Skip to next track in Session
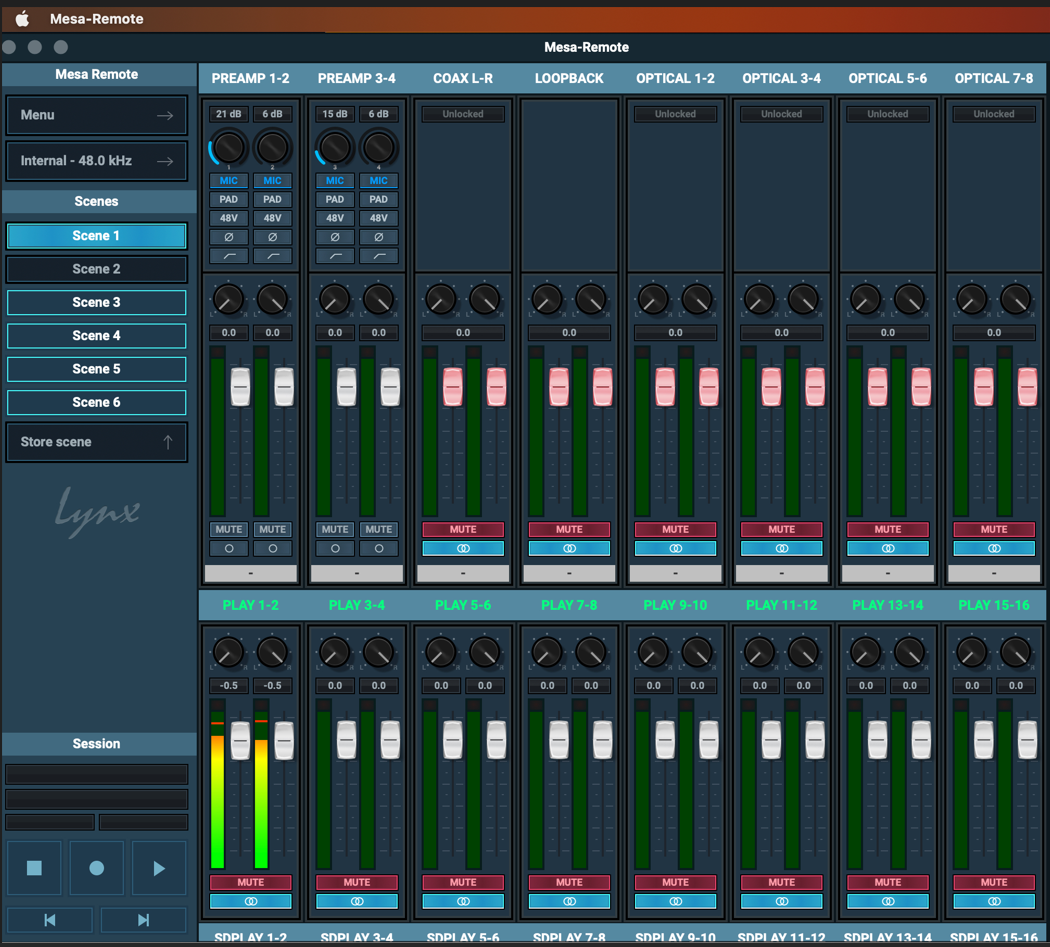The image size is (1050, 947). 143,920
